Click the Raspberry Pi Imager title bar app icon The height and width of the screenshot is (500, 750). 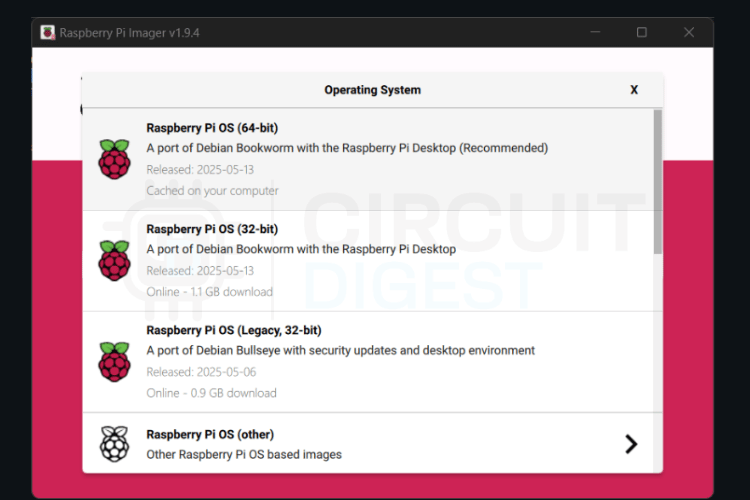[47, 32]
